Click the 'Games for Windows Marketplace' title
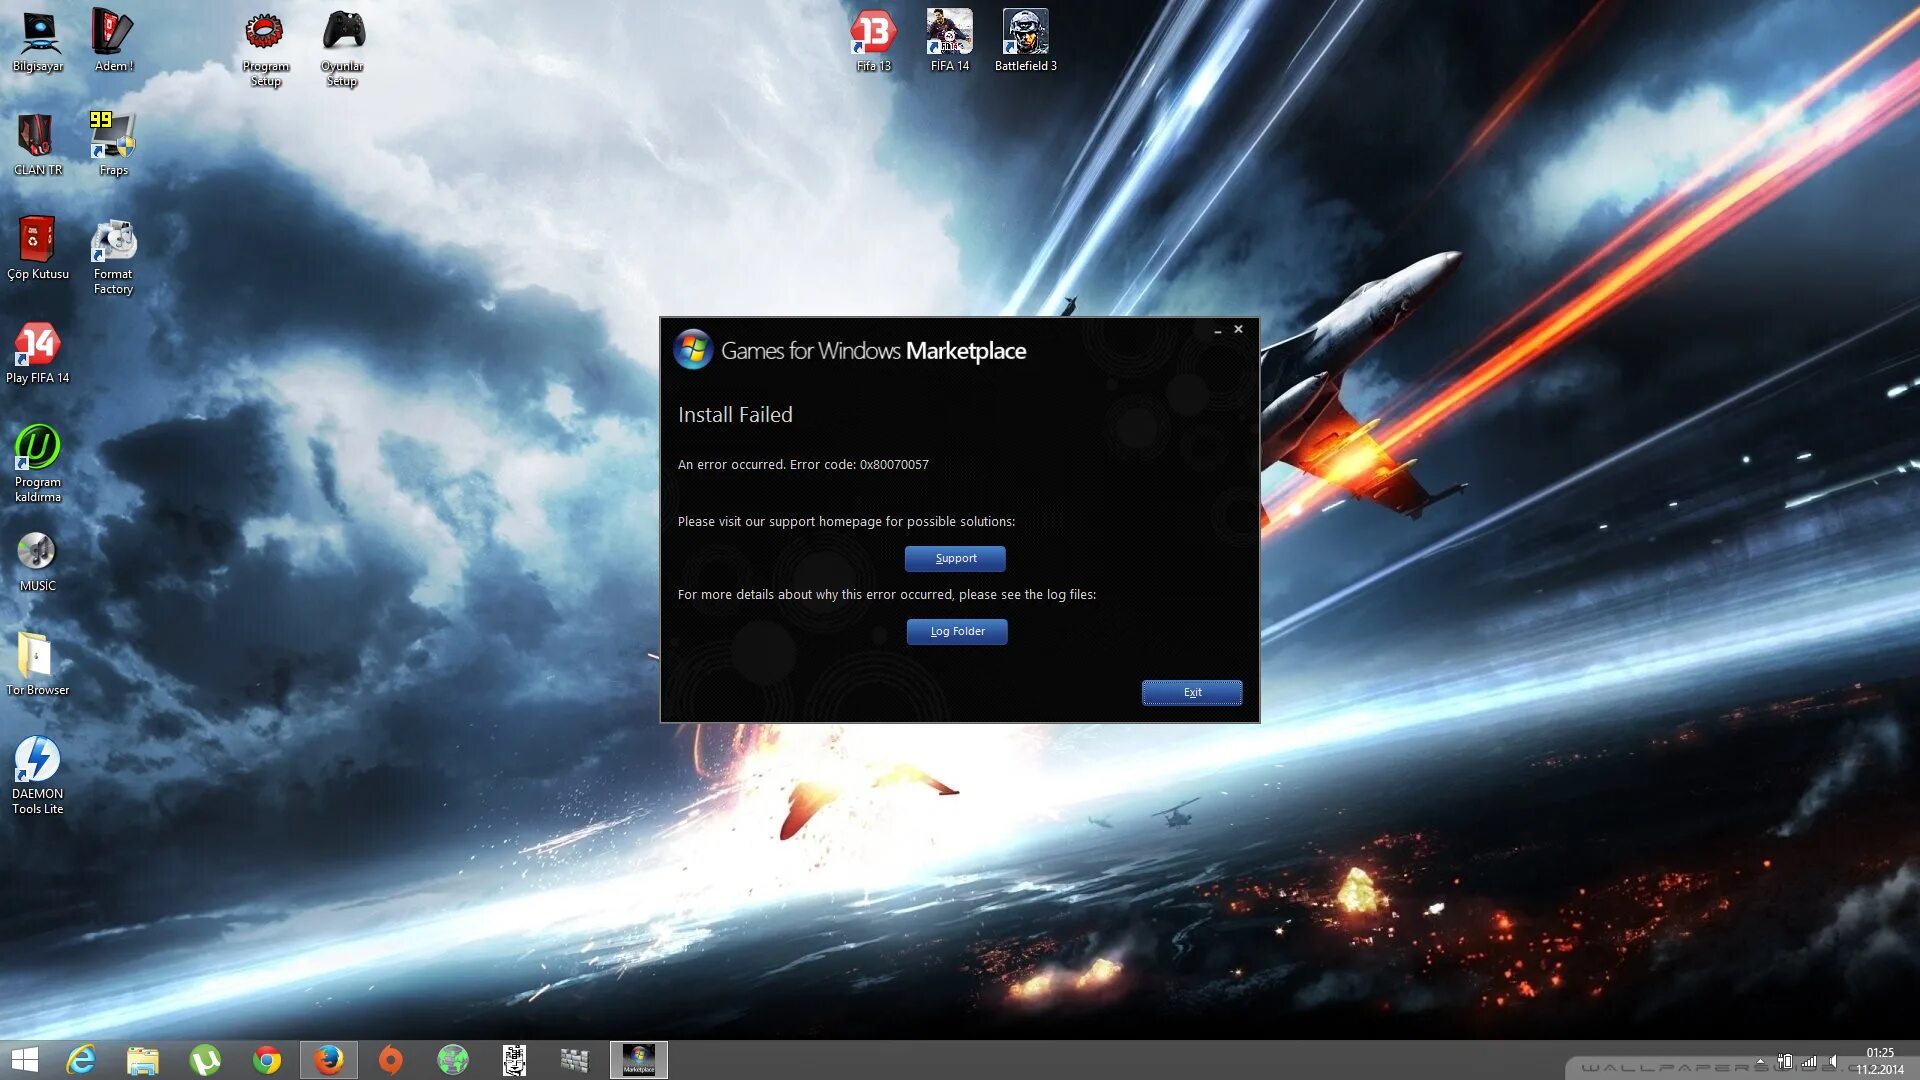Image resolution: width=1920 pixels, height=1080 pixels. [873, 351]
